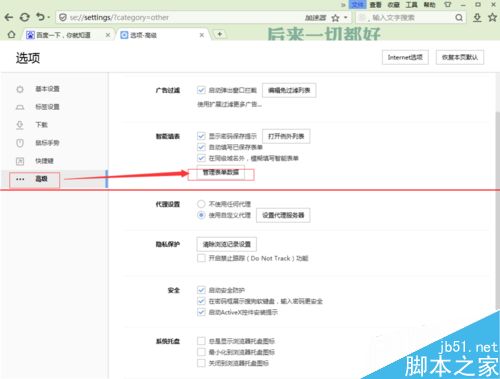Open favorites with the far-right star icon
Viewport: 500px width, 379px height.
492,17
